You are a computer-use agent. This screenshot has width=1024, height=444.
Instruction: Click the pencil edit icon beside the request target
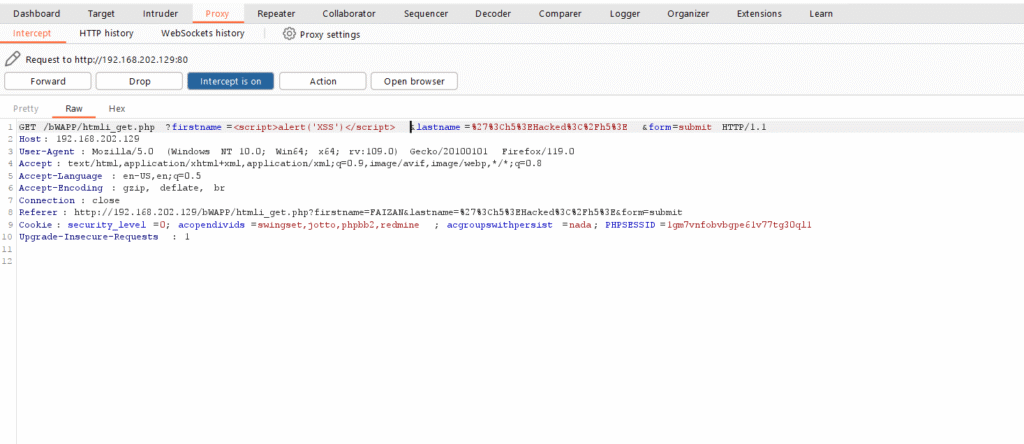(12, 59)
